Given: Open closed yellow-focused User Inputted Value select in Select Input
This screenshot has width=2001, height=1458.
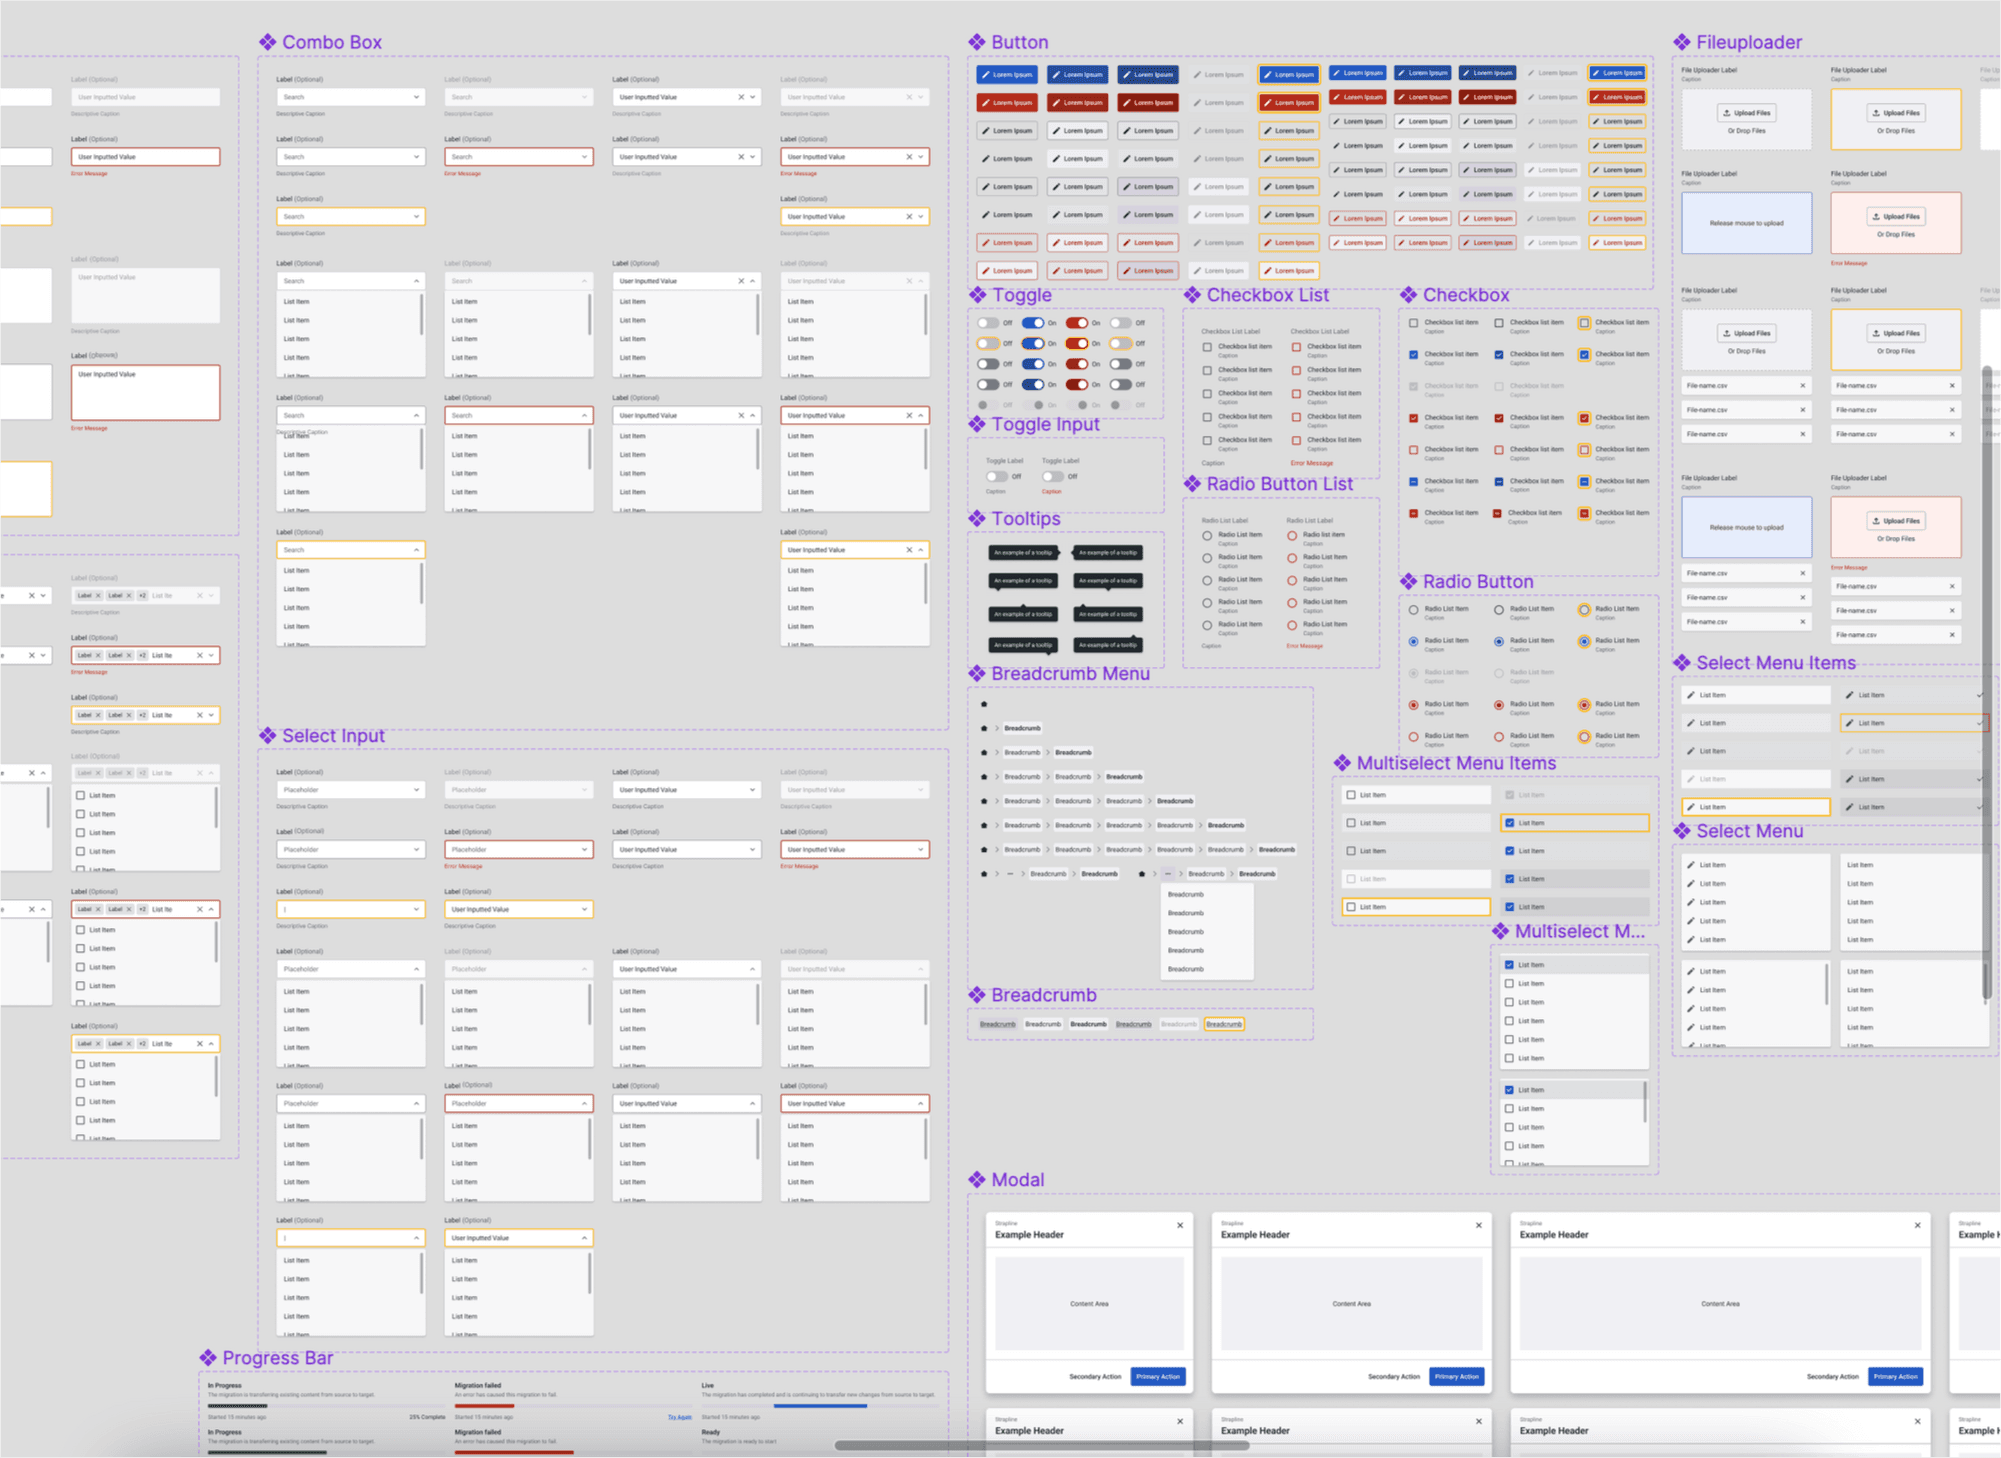Looking at the screenshot, I should click(x=584, y=909).
